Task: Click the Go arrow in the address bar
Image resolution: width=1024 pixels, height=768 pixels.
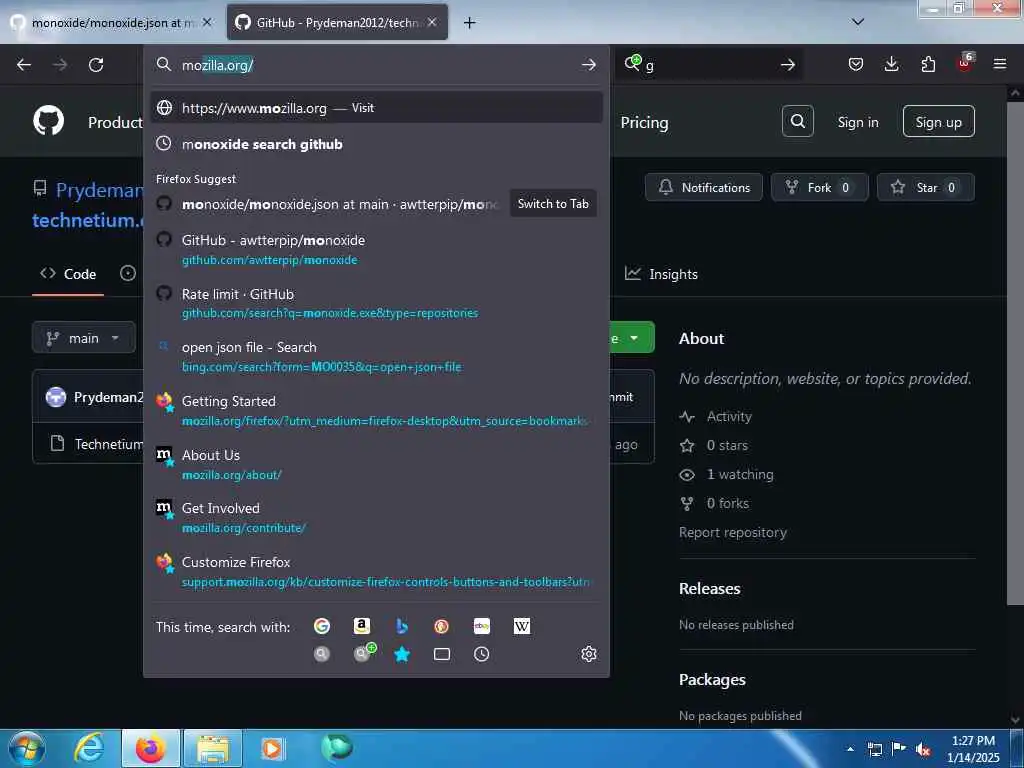Action: pos(588,65)
